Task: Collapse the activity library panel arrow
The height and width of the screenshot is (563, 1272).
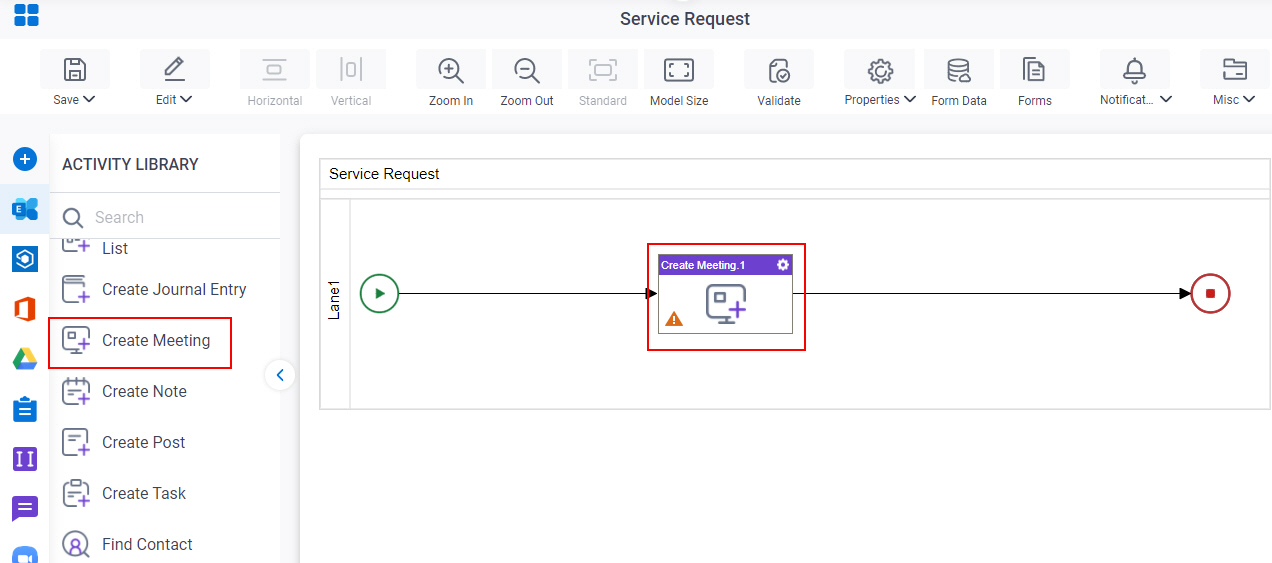Action: pyautogui.click(x=280, y=375)
